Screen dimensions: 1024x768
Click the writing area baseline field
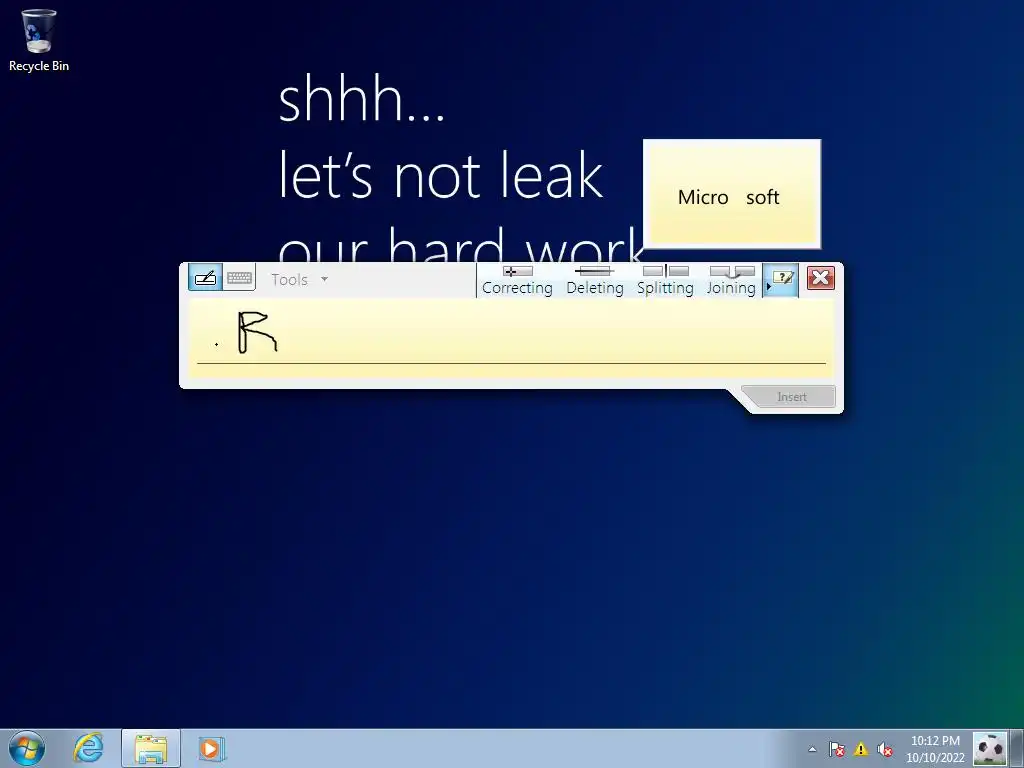click(x=511, y=338)
